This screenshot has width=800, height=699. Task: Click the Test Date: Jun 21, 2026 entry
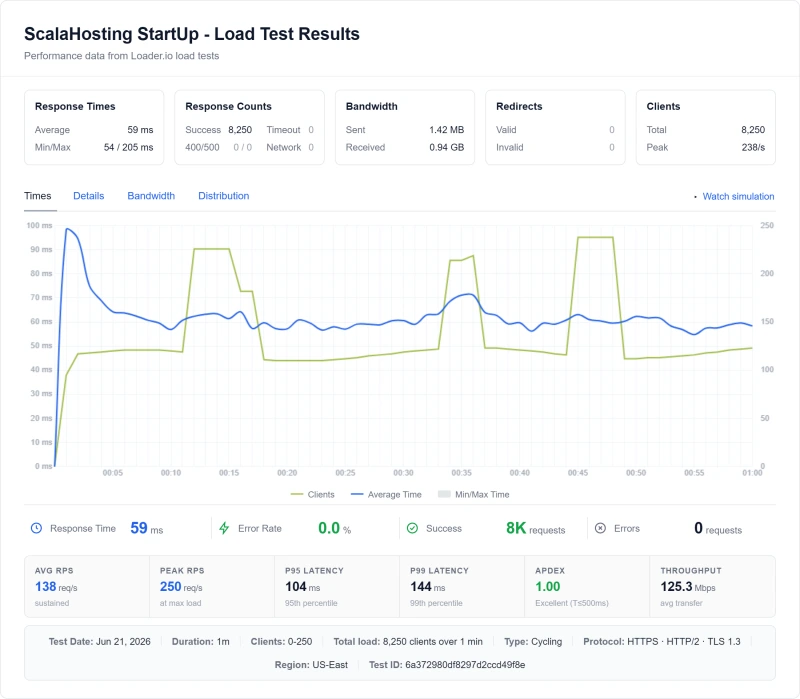pyautogui.click(x=99, y=641)
